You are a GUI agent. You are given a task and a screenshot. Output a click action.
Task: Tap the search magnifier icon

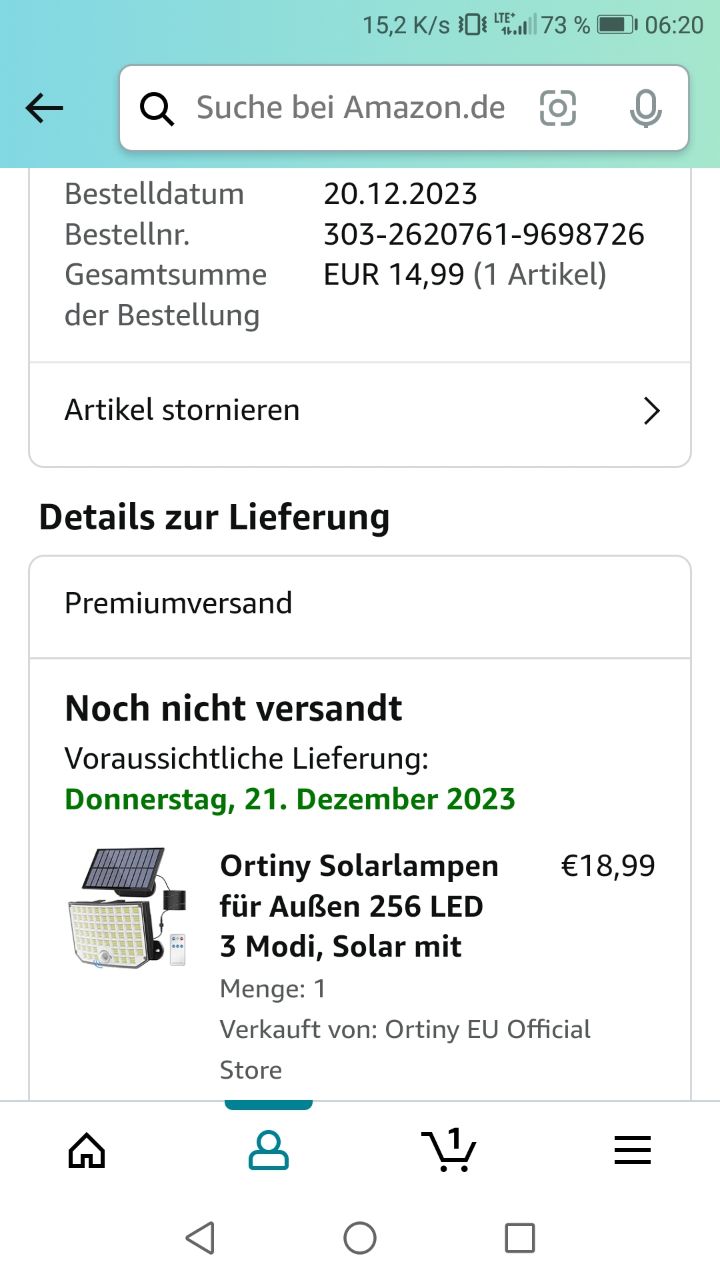(x=157, y=108)
